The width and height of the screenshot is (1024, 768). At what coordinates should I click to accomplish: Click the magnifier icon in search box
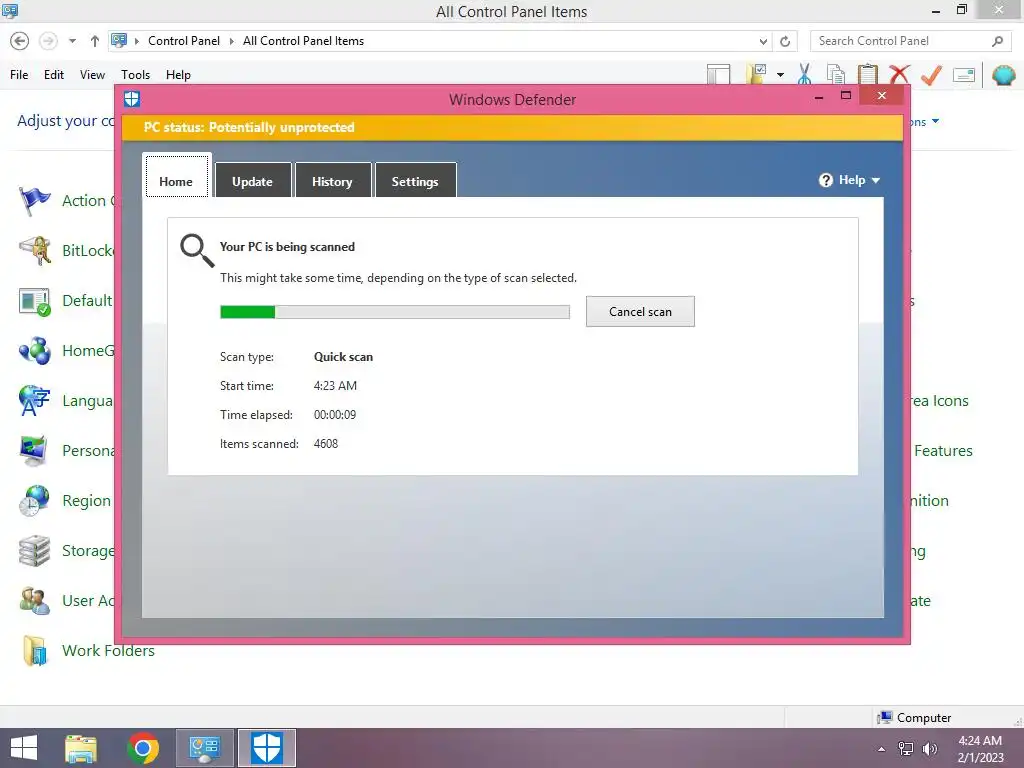(997, 41)
